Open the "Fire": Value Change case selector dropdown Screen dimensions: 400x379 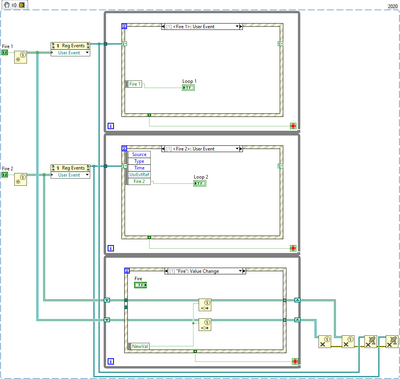point(205,271)
